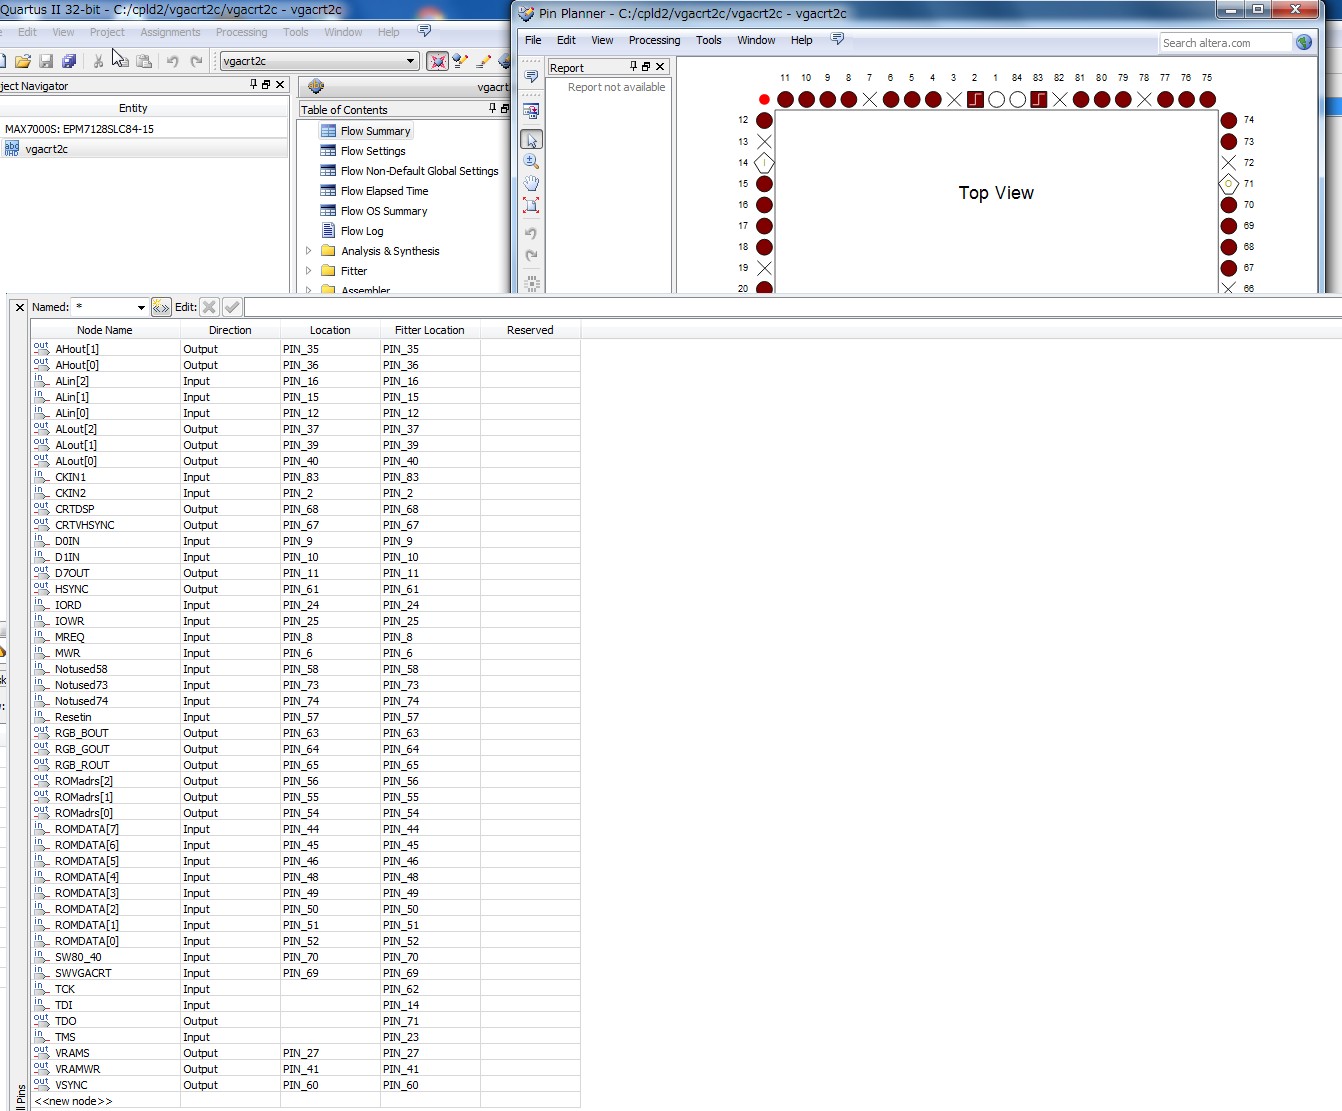1342x1111 pixels.
Task: Open Pin Planner Tools menu
Action: tap(708, 40)
